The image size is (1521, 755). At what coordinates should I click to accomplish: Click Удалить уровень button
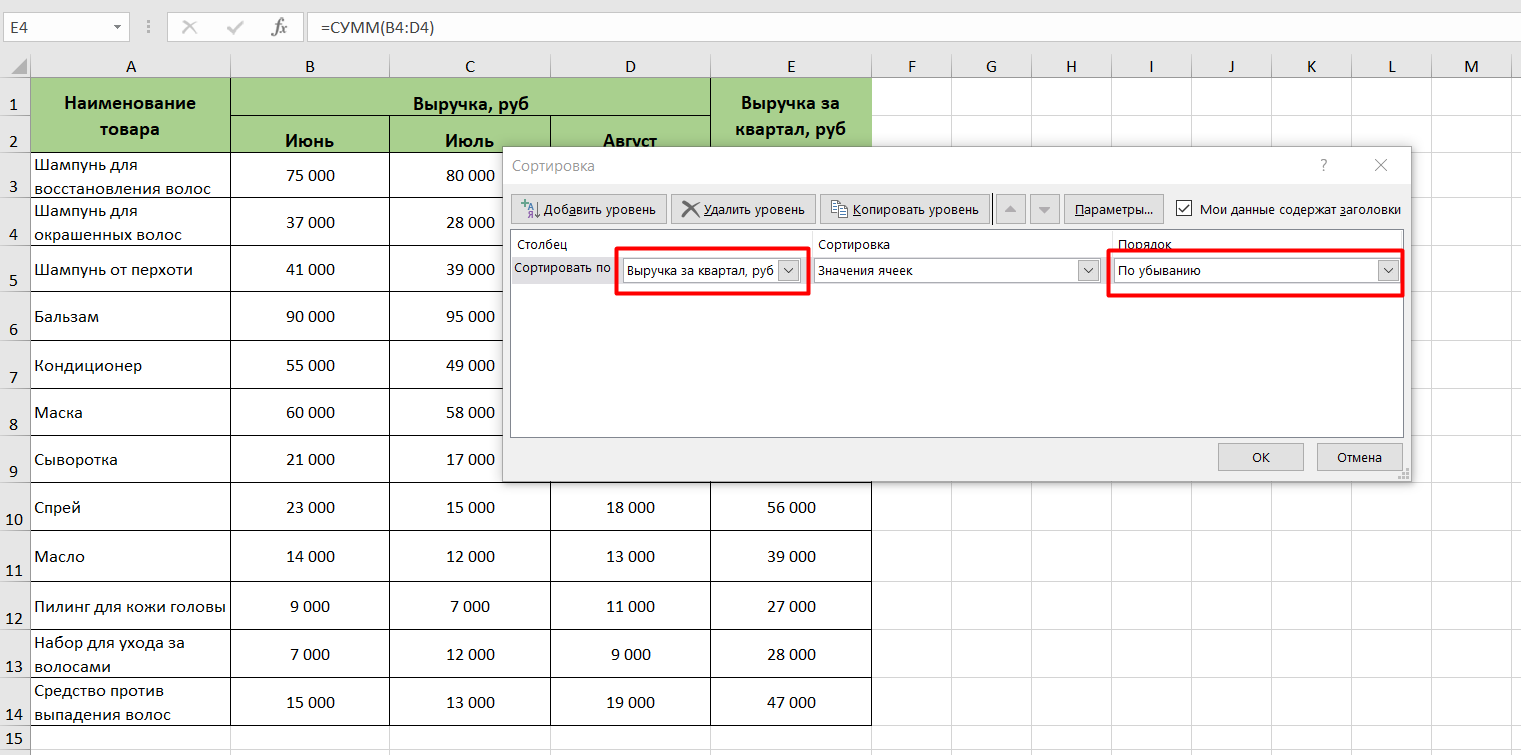[x=744, y=209]
